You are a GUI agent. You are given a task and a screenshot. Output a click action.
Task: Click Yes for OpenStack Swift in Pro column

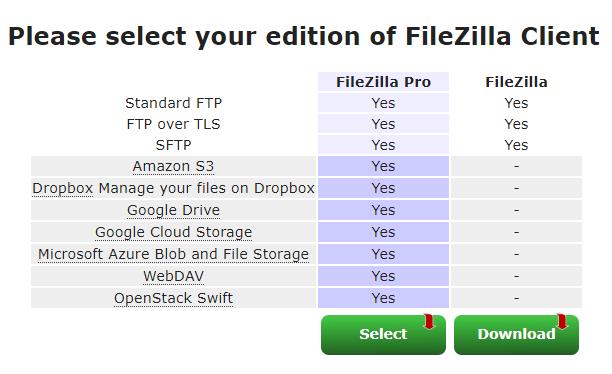pos(383,298)
